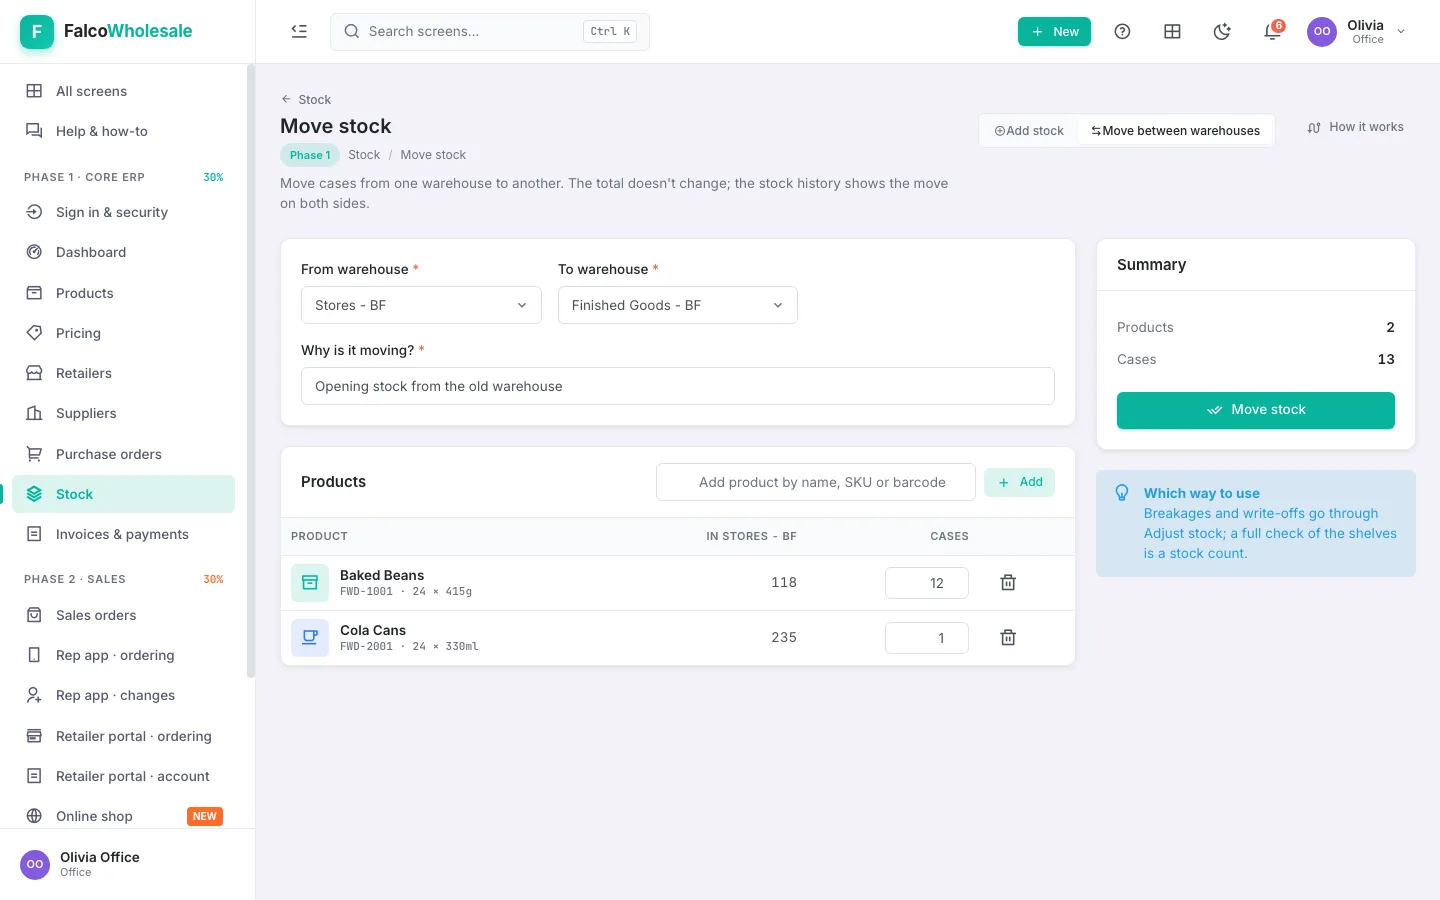Click the purple OO avatar in header

pos(1322,31)
